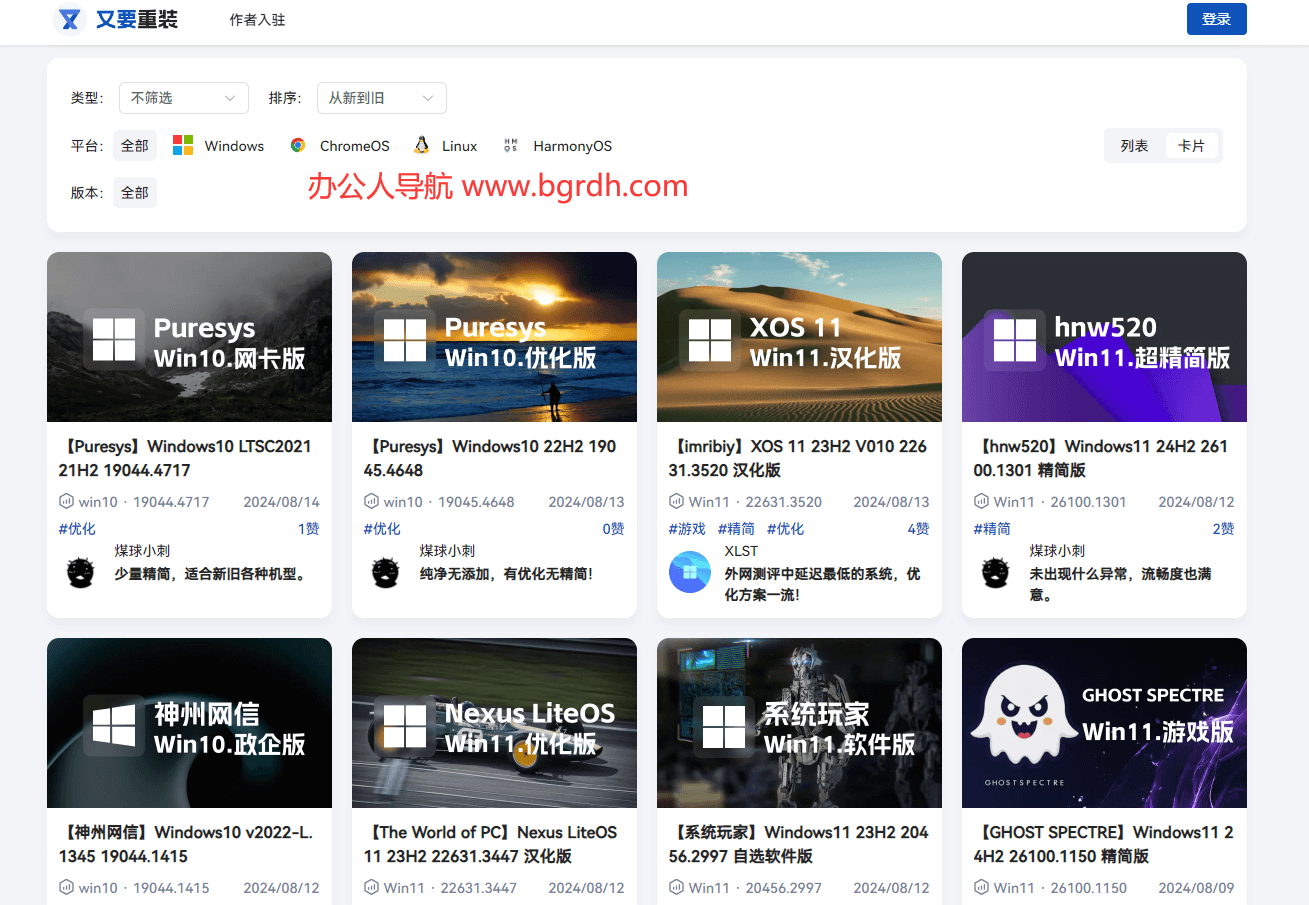Click author name XLST
1309x905 pixels.
[x=742, y=551]
